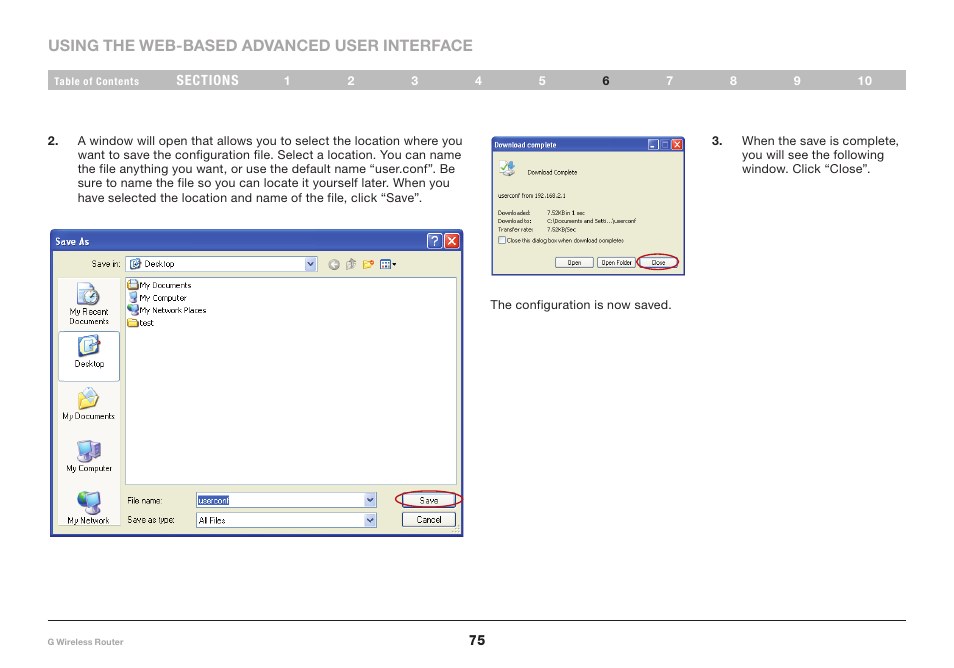Click Close in Download complete window
Viewport: 954px width, 668px height.
coord(658,263)
